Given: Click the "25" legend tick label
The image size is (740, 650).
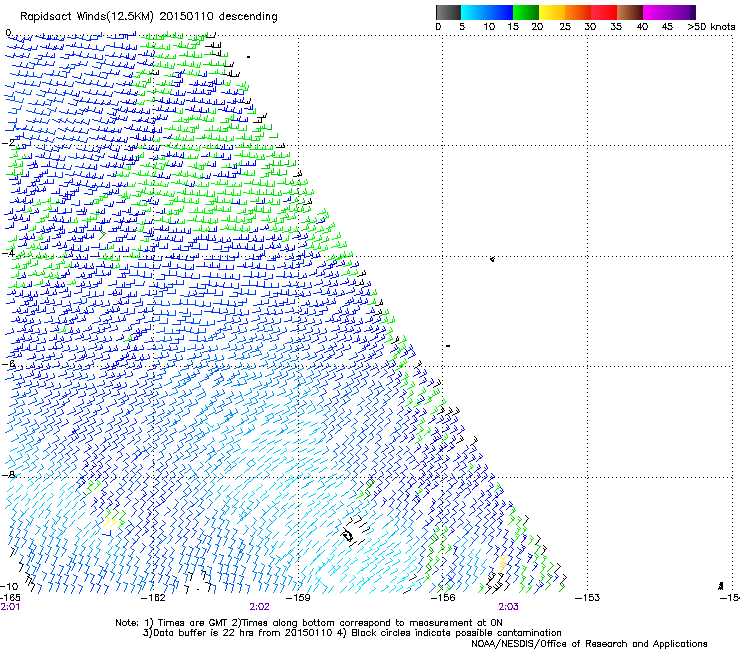Looking at the screenshot, I should click(565, 27).
